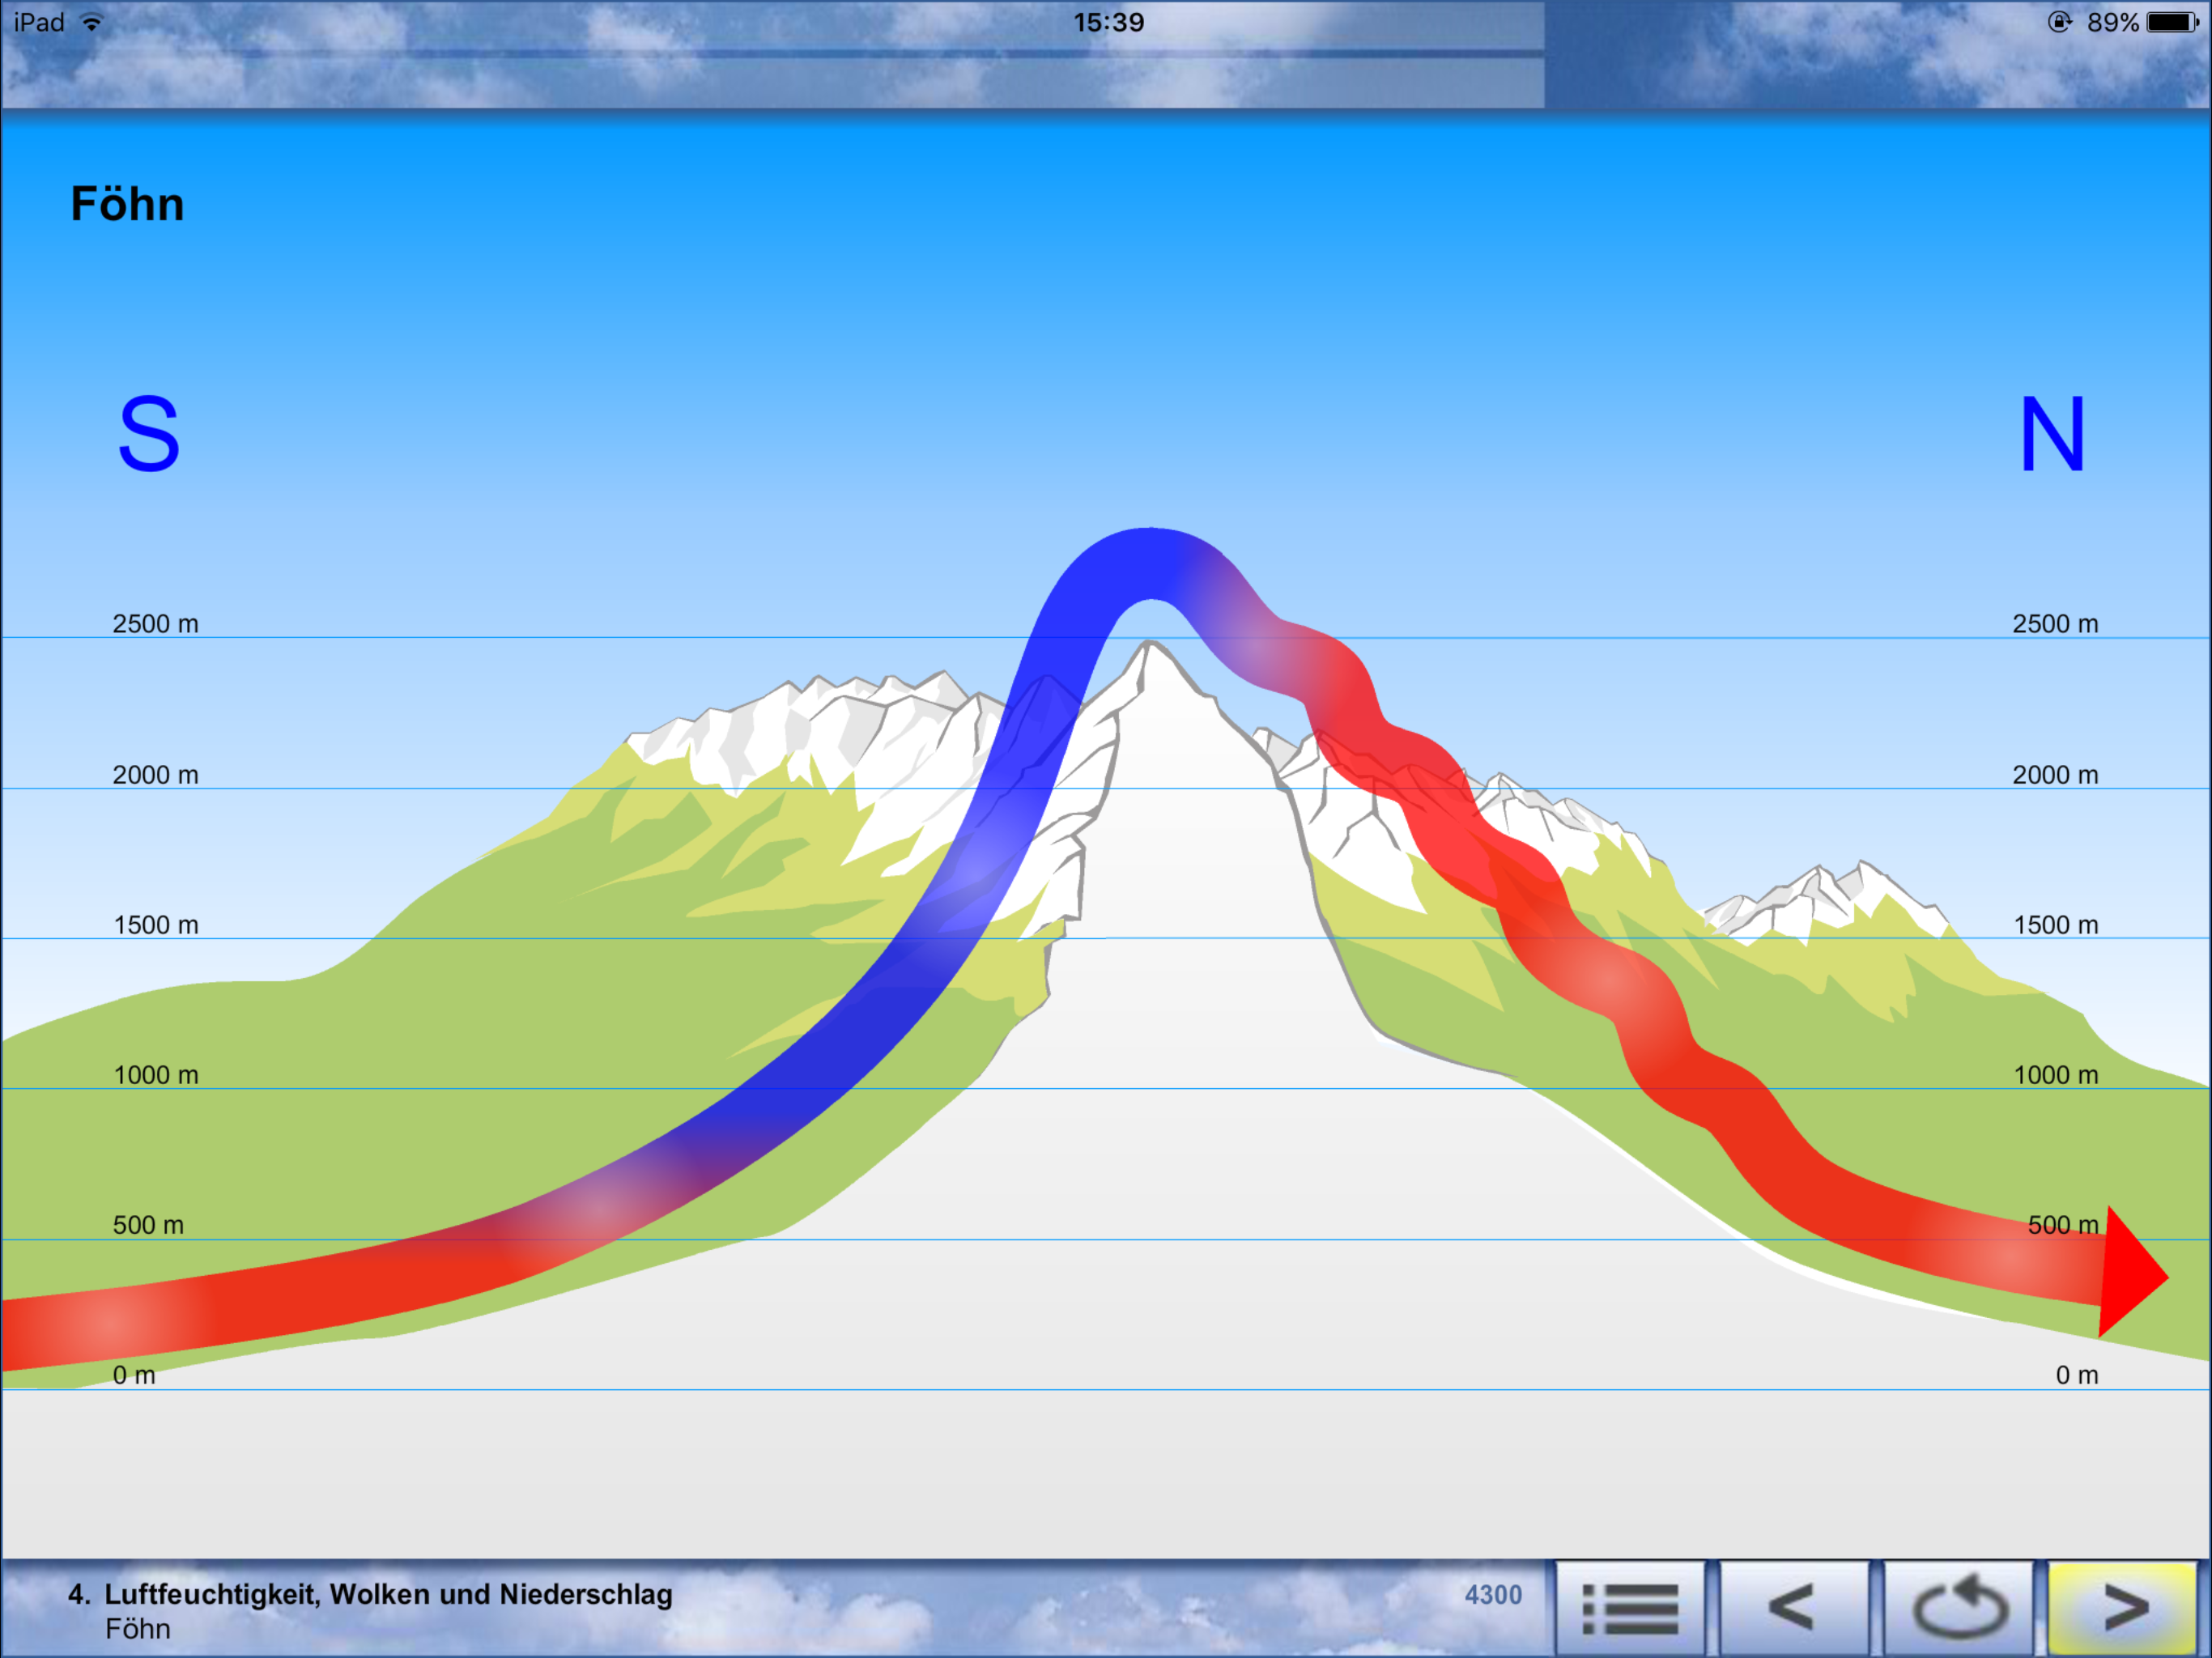Screen dimensions: 2212x1658
Task: Tap the rotation lock status icon
Action: click(2059, 22)
